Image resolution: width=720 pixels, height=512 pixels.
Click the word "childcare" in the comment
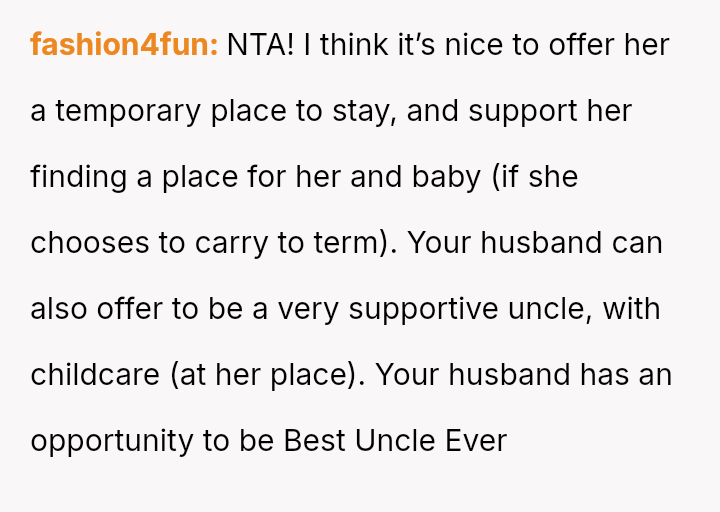pyautogui.click(x=95, y=375)
